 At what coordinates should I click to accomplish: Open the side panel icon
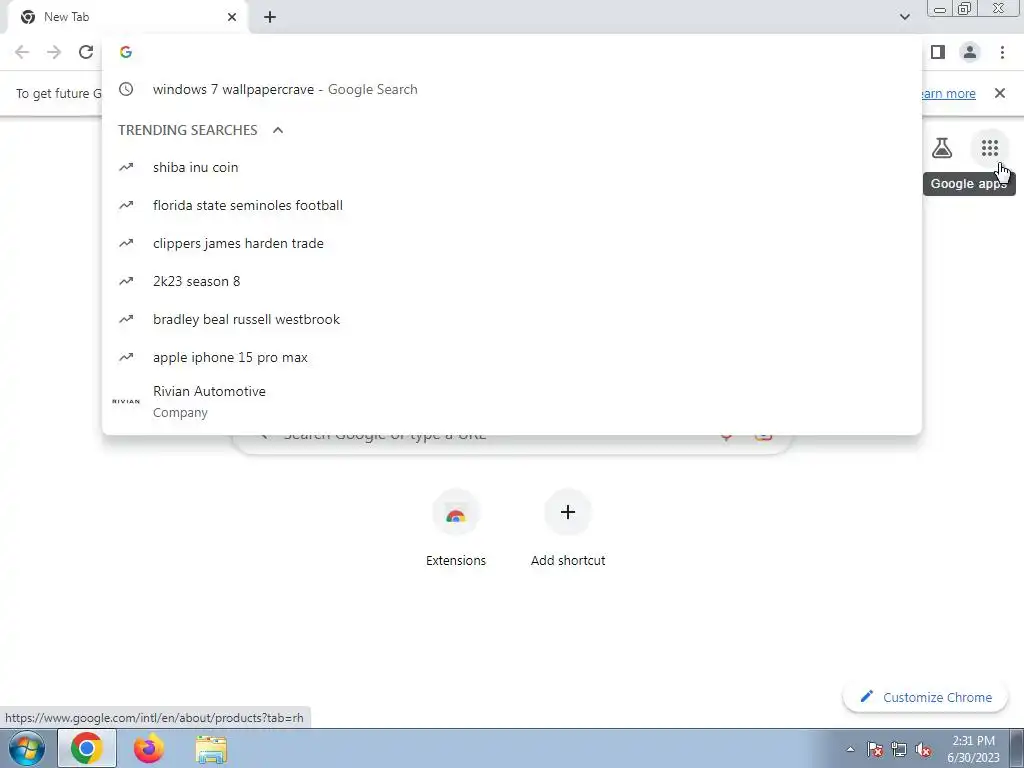coord(938,52)
